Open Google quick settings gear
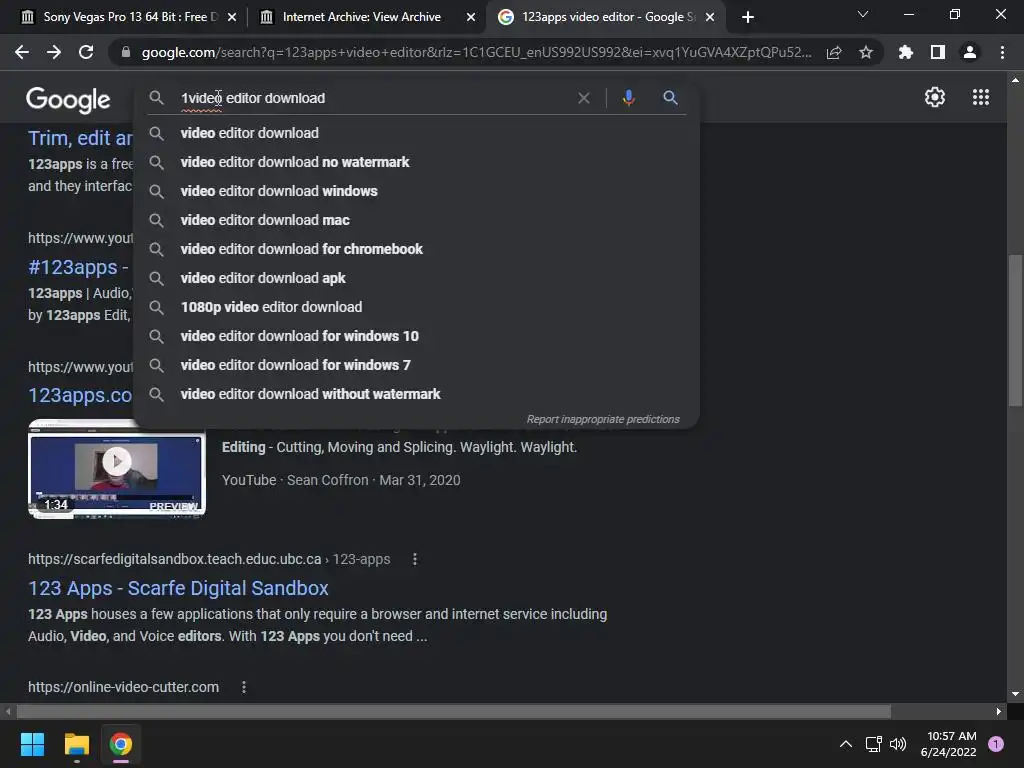This screenshot has width=1024, height=768. coord(935,97)
